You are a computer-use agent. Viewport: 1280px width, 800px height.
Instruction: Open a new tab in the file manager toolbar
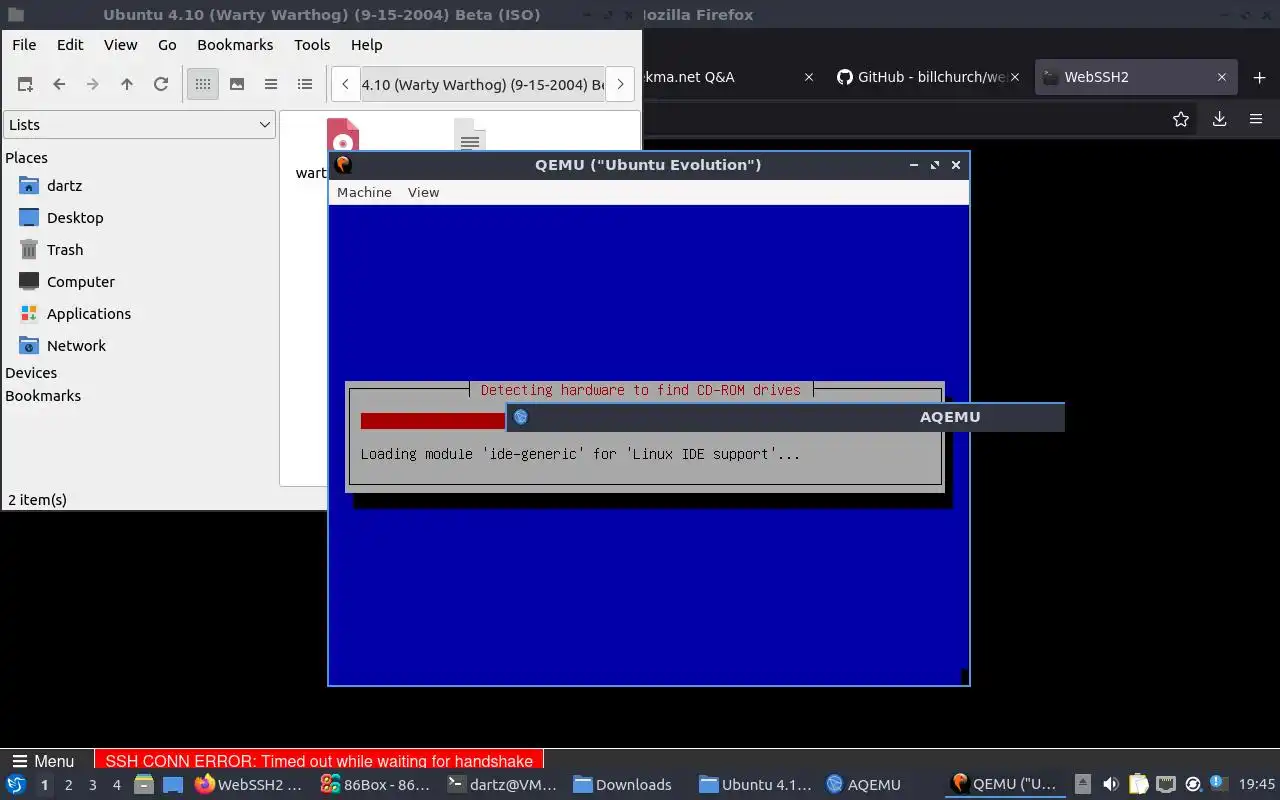tap(25, 85)
